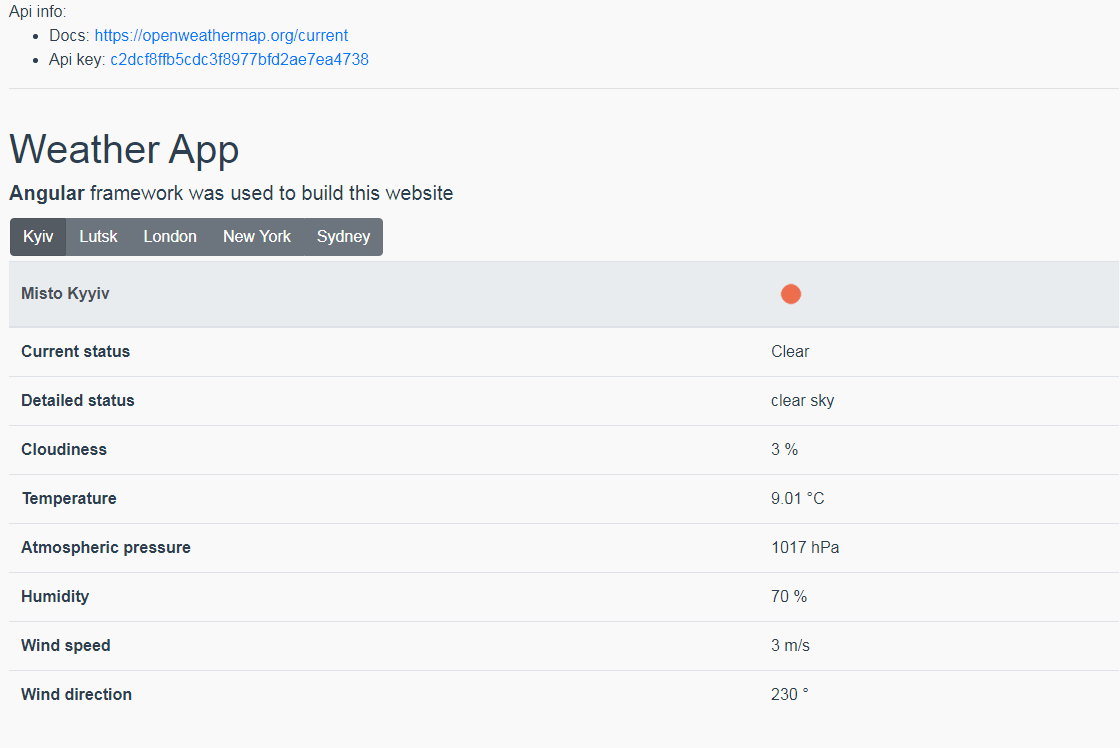
Task: Click the 'Wind direction' row label
Action: 76,694
